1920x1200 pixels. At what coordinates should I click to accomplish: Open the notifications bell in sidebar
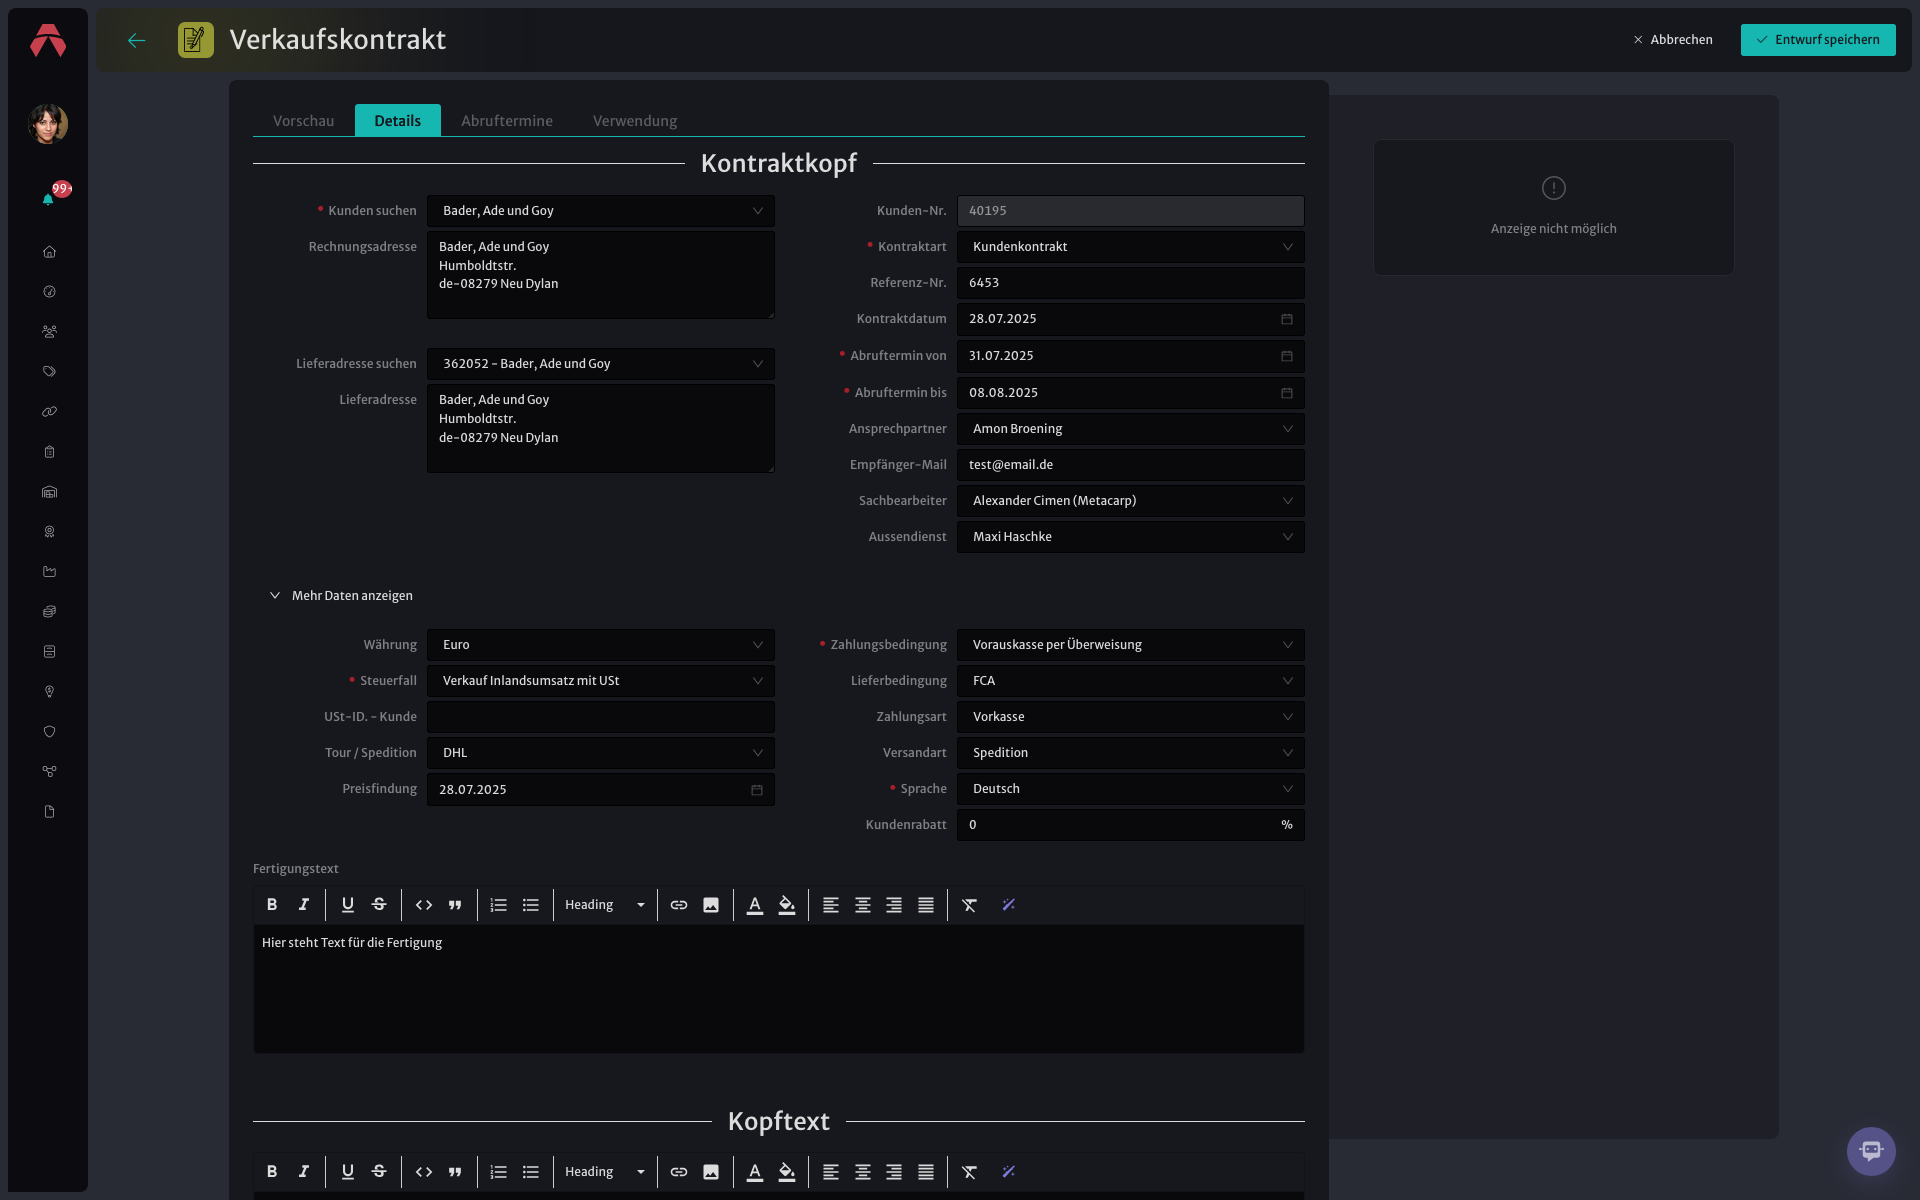[x=48, y=199]
